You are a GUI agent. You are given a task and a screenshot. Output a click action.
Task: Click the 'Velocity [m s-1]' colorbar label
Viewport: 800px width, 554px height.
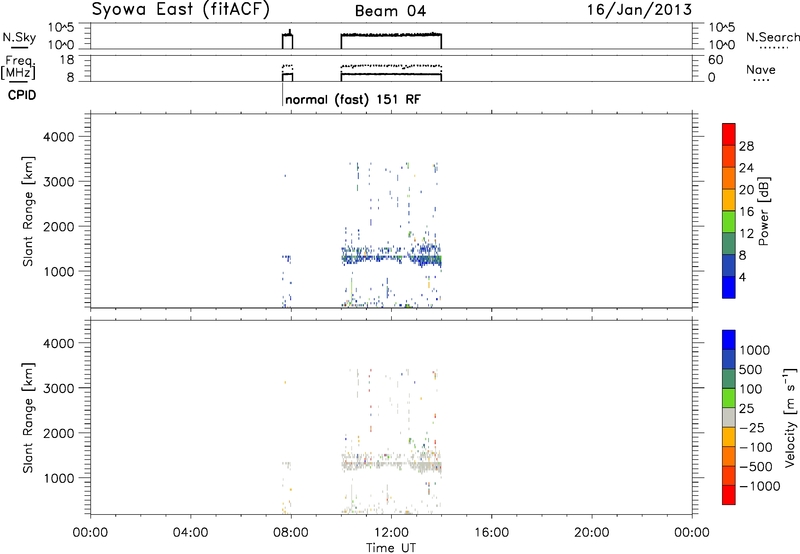tap(790, 417)
